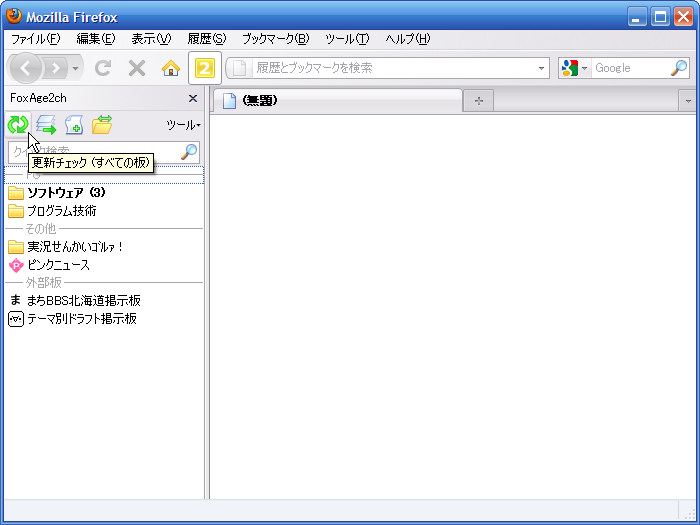The image size is (700, 525).
Task: Open a new tab with plus button
Action: point(479,100)
